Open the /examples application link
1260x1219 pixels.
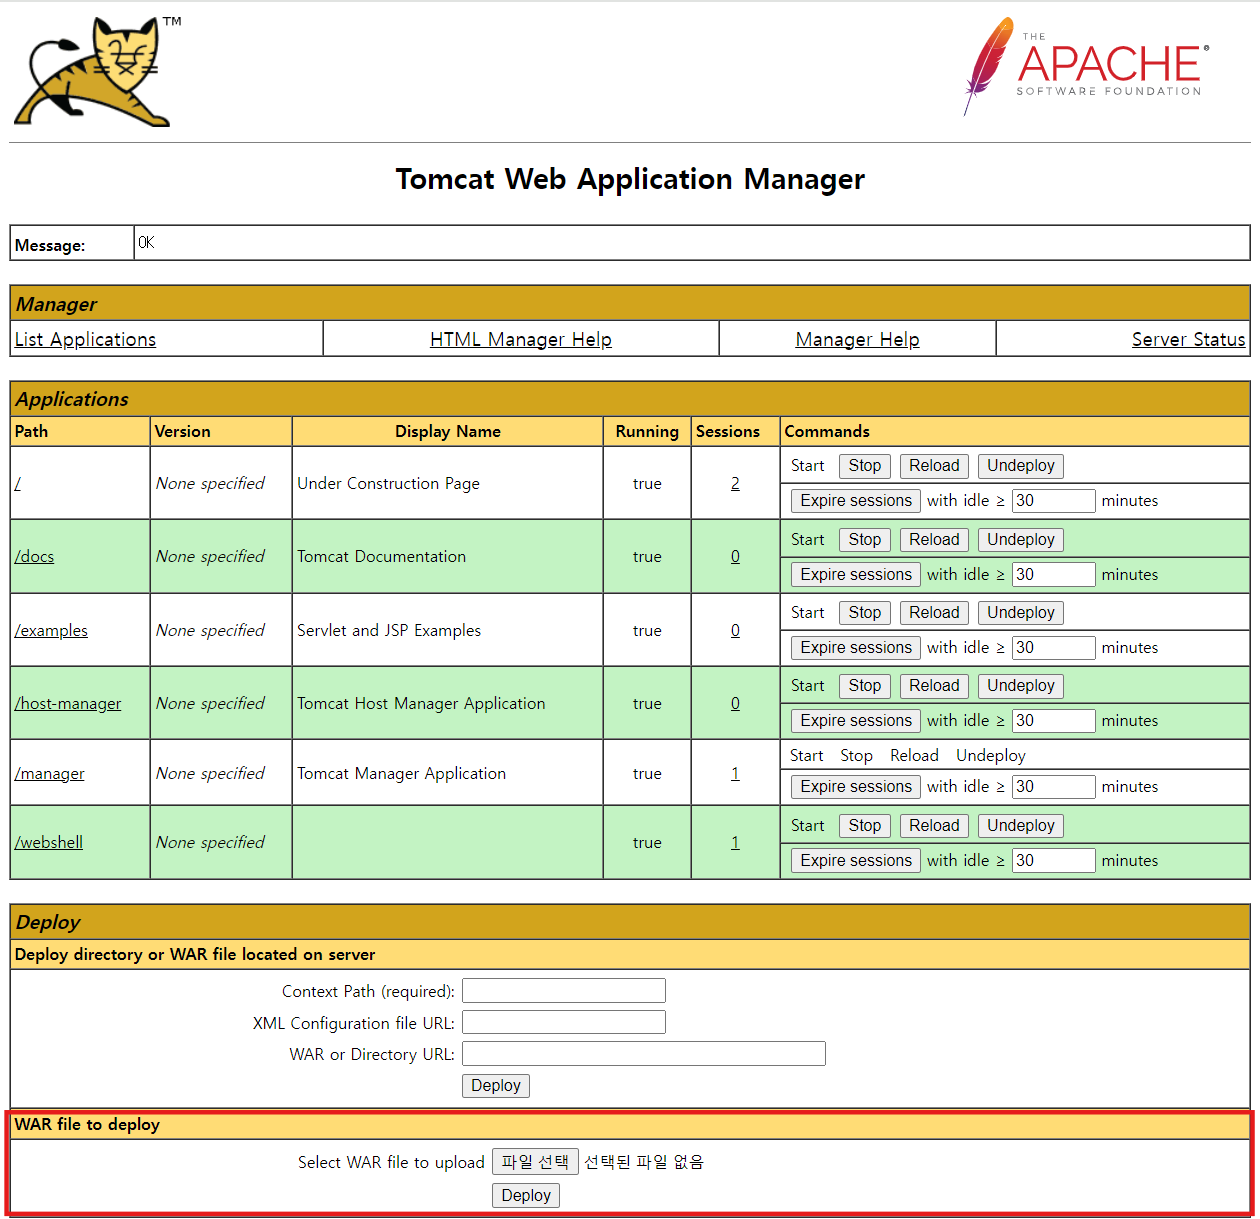click(51, 630)
